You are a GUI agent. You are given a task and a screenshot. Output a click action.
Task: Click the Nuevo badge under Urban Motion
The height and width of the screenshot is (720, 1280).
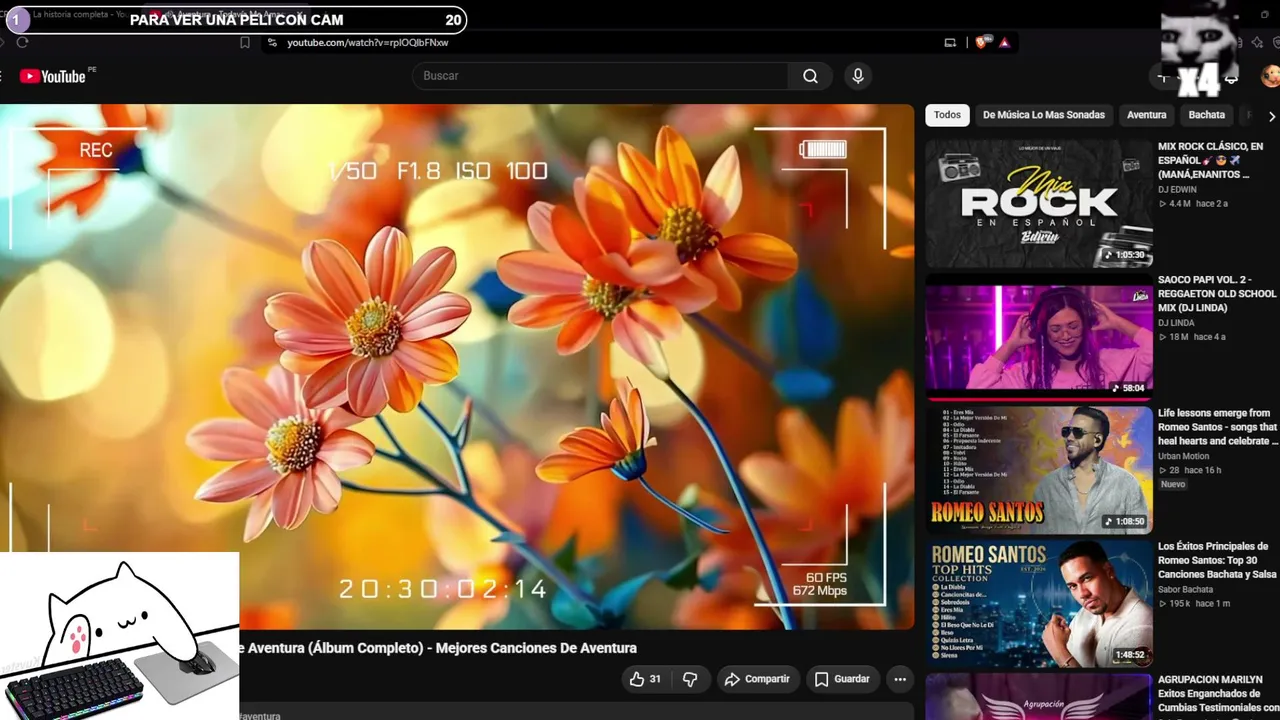coord(1173,485)
